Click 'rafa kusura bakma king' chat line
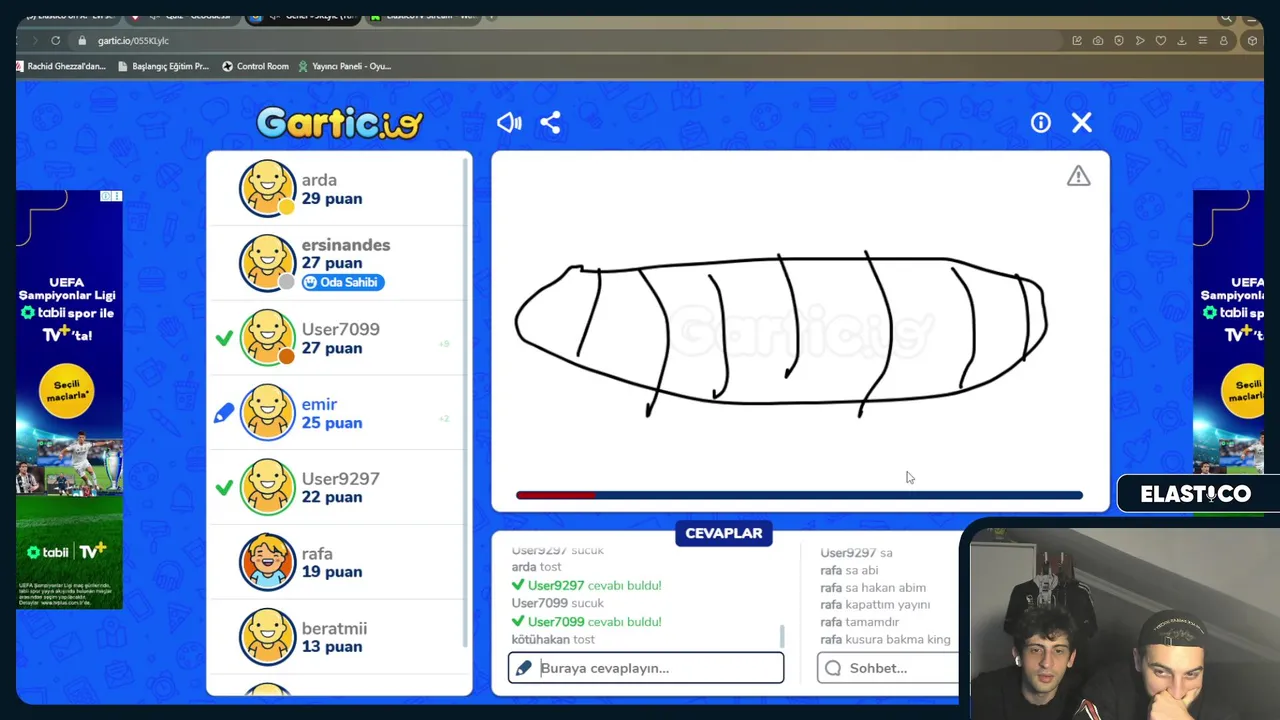Screen dimensions: 1280x720 (885, 639)
